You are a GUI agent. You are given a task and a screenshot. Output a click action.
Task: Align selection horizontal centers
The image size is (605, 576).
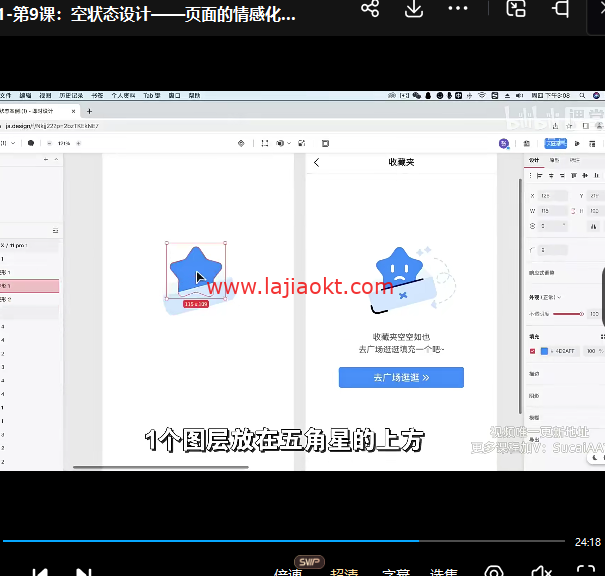point(551,176)
